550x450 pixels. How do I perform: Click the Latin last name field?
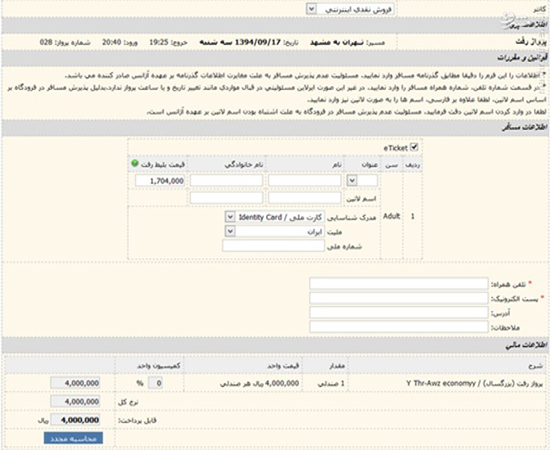click(x=227, y=198)
